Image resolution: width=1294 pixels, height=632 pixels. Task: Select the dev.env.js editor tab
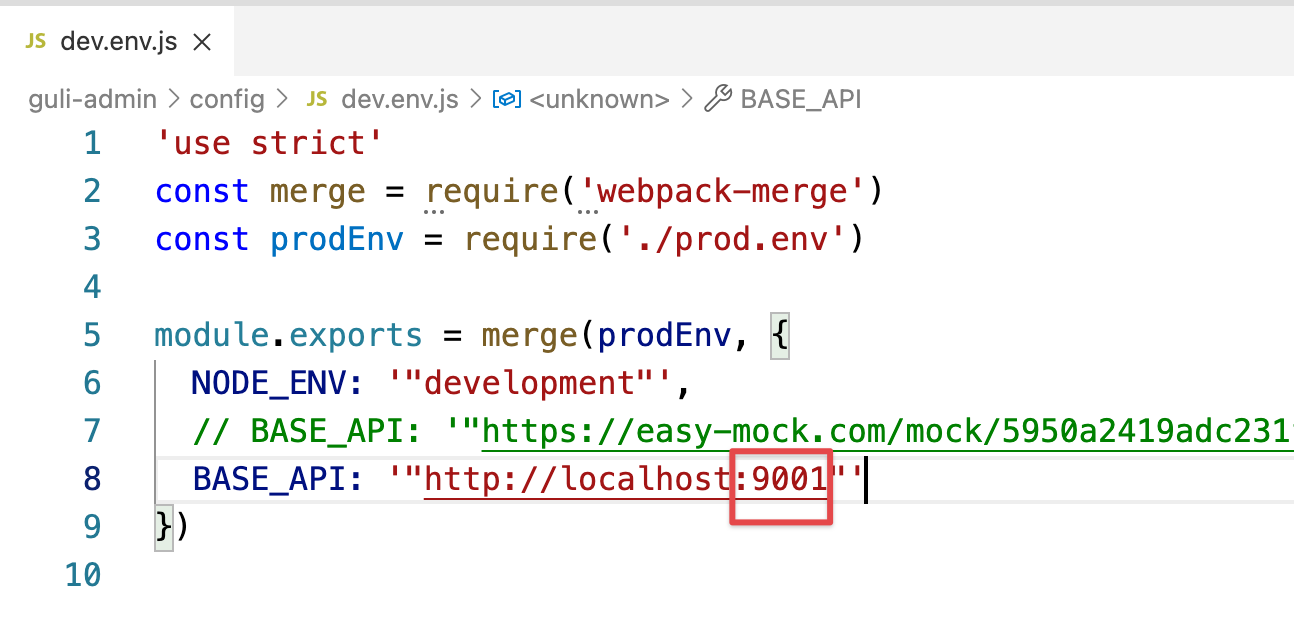[x=116, y=42]
